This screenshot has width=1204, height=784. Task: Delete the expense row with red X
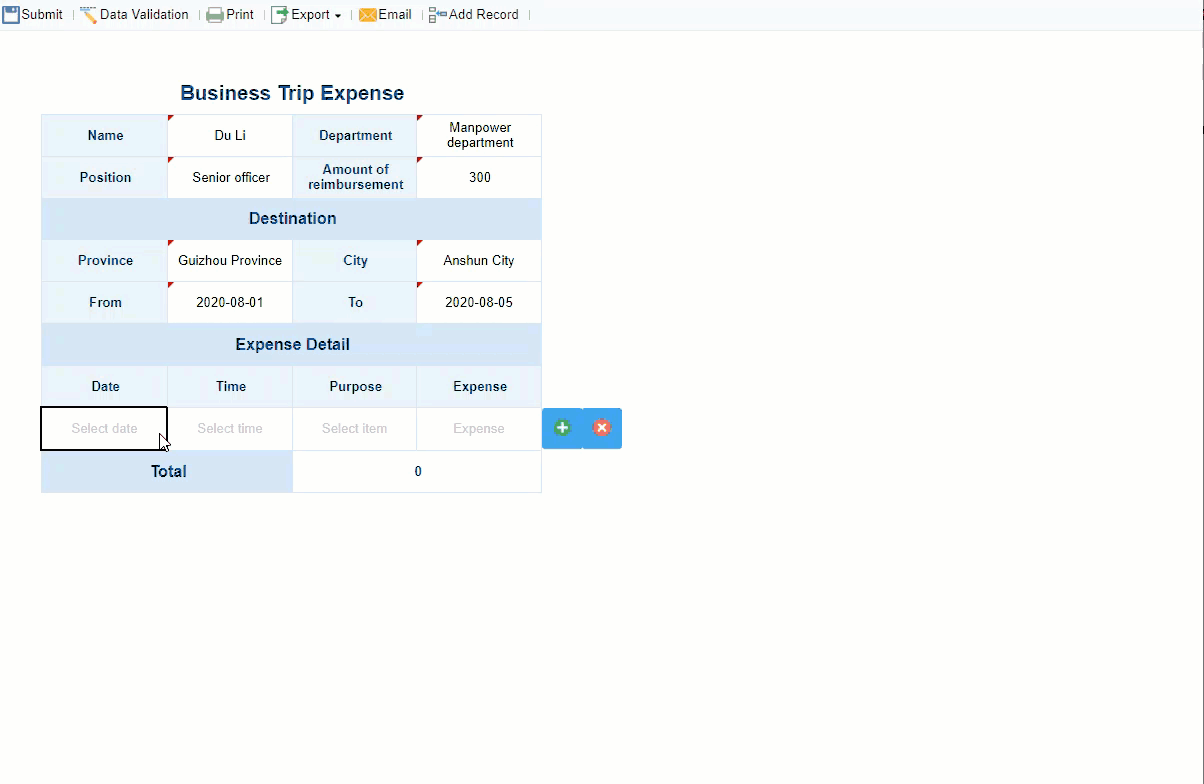click(x=601, y=428)
